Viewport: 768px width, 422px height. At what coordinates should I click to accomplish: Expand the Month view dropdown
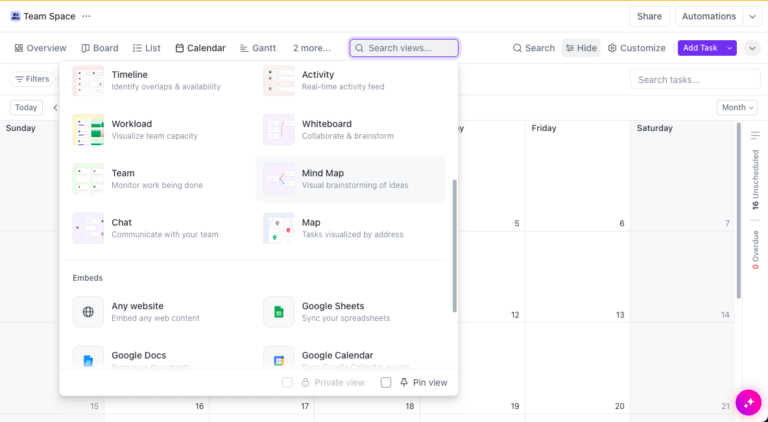(737, 108)
